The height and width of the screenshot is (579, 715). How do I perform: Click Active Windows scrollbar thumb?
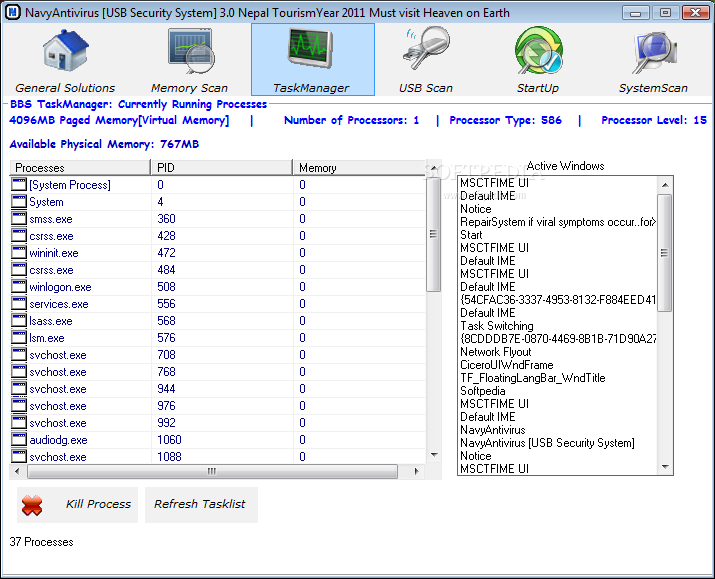(664, 253)
